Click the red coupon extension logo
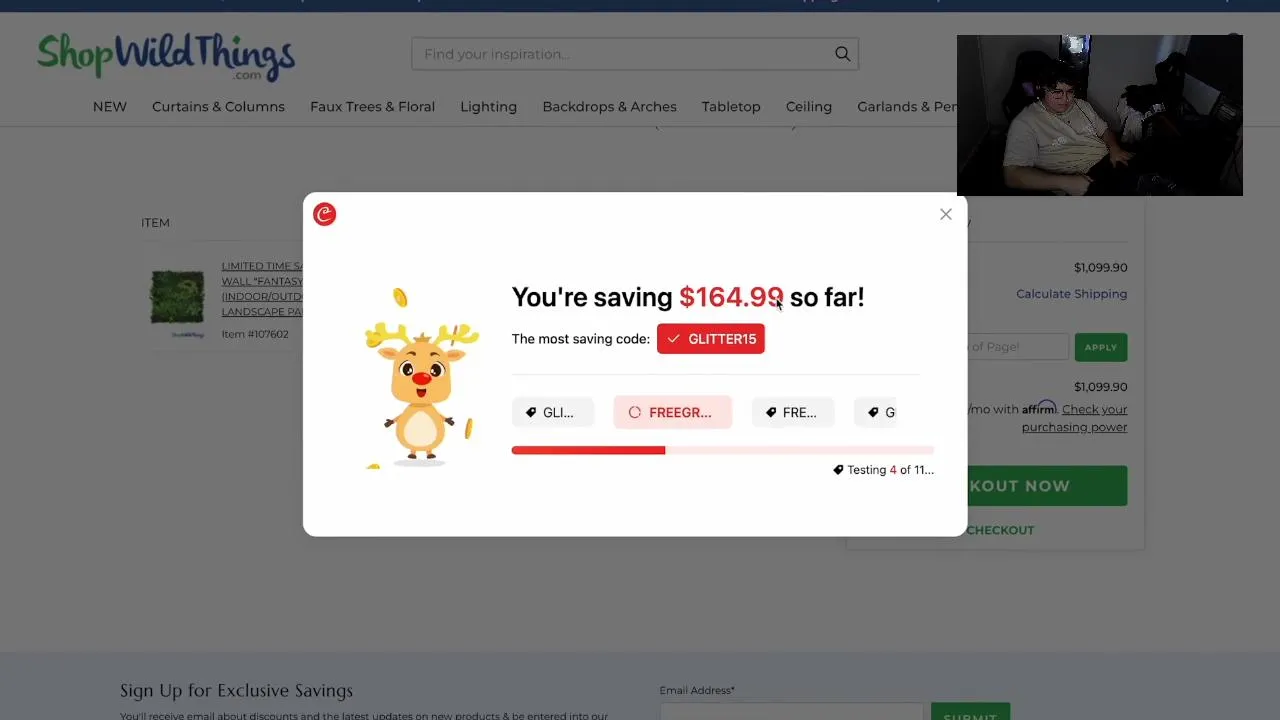This screenshot has height=720, width=1280. (x=324, y=214)
